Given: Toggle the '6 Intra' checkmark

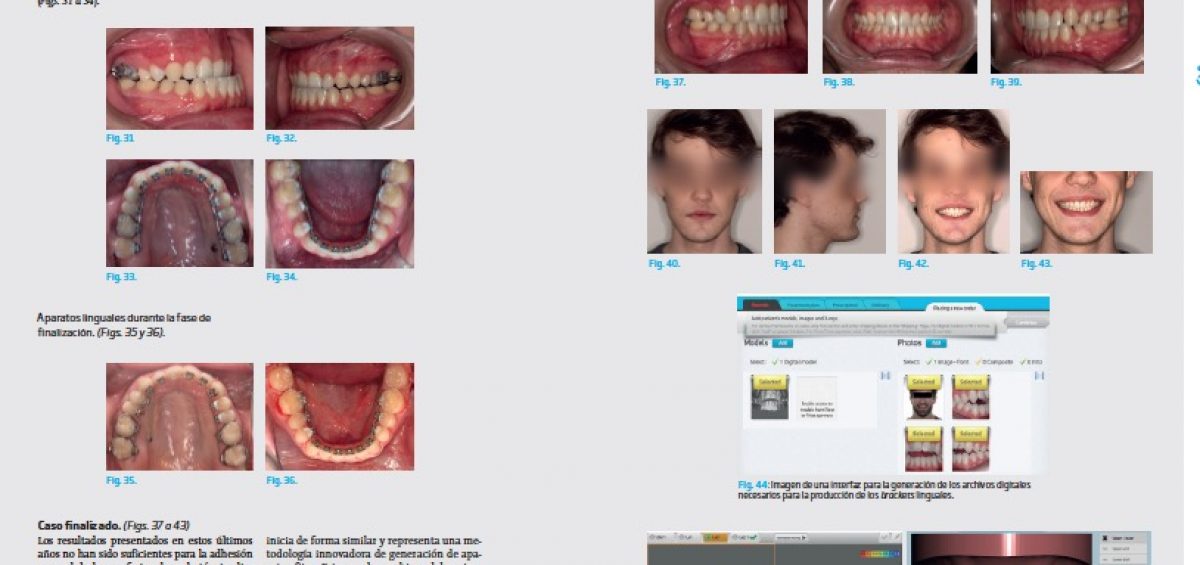Looking at the screenshot, I should pos(1024,362).
